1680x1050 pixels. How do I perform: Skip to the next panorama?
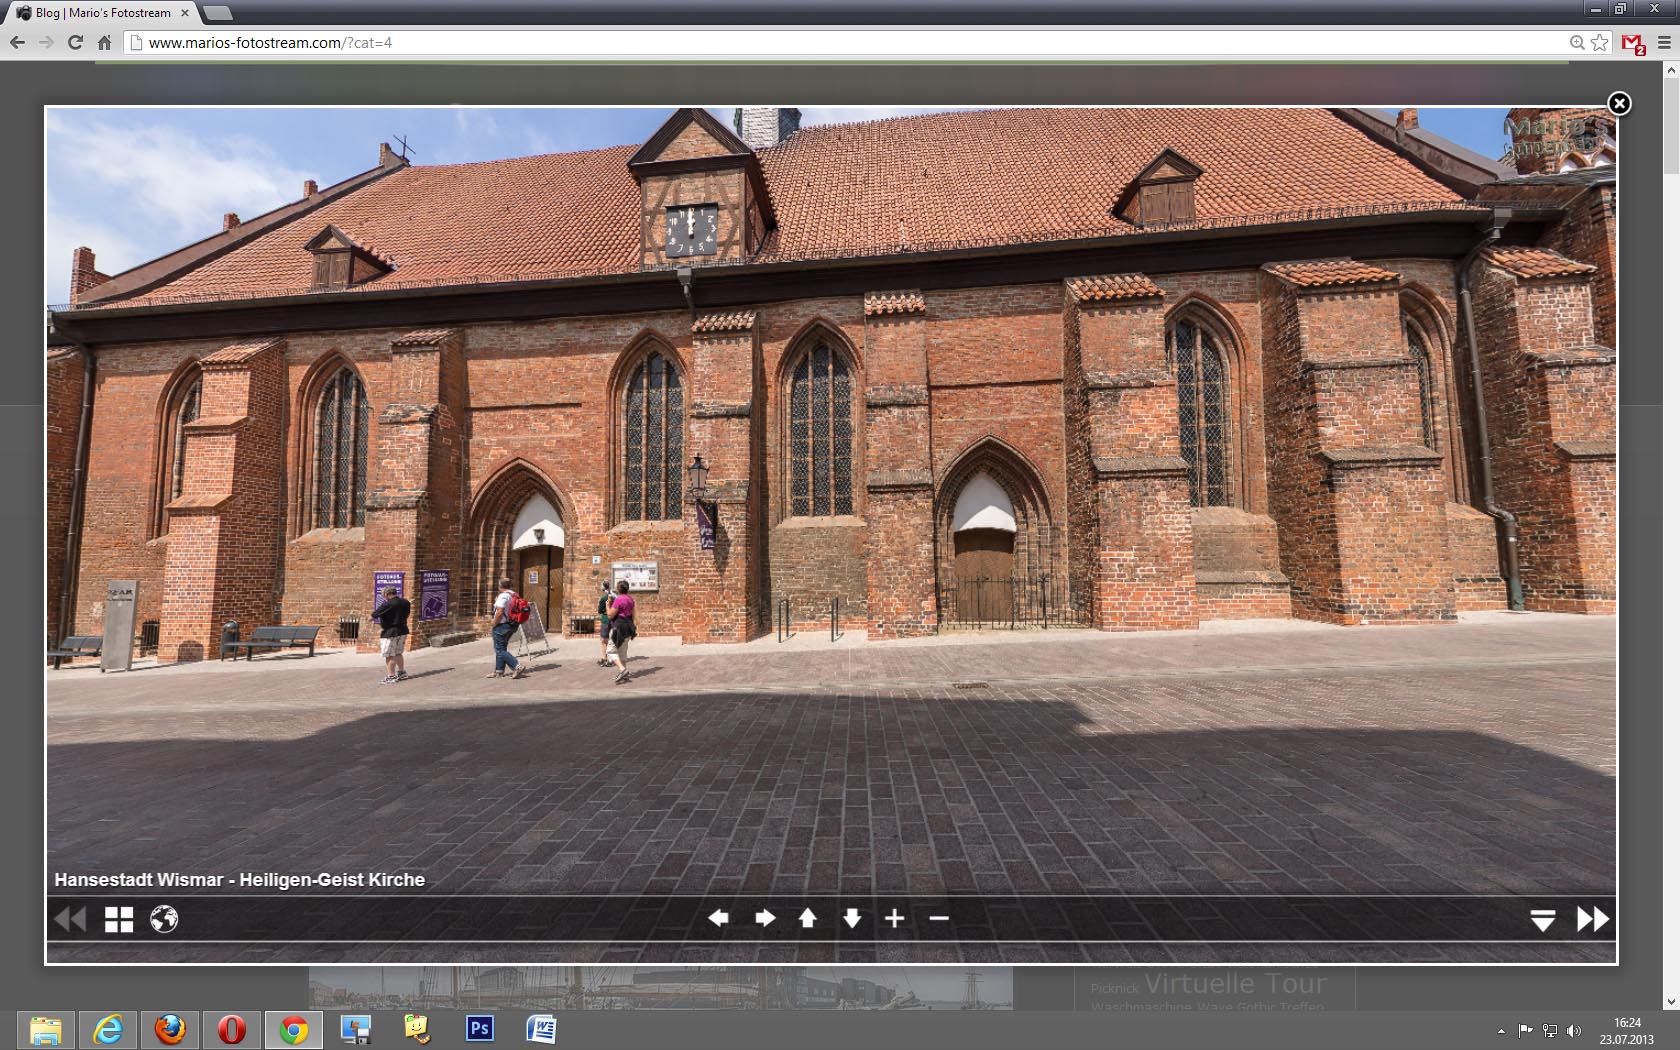[x=1592, y=919]
